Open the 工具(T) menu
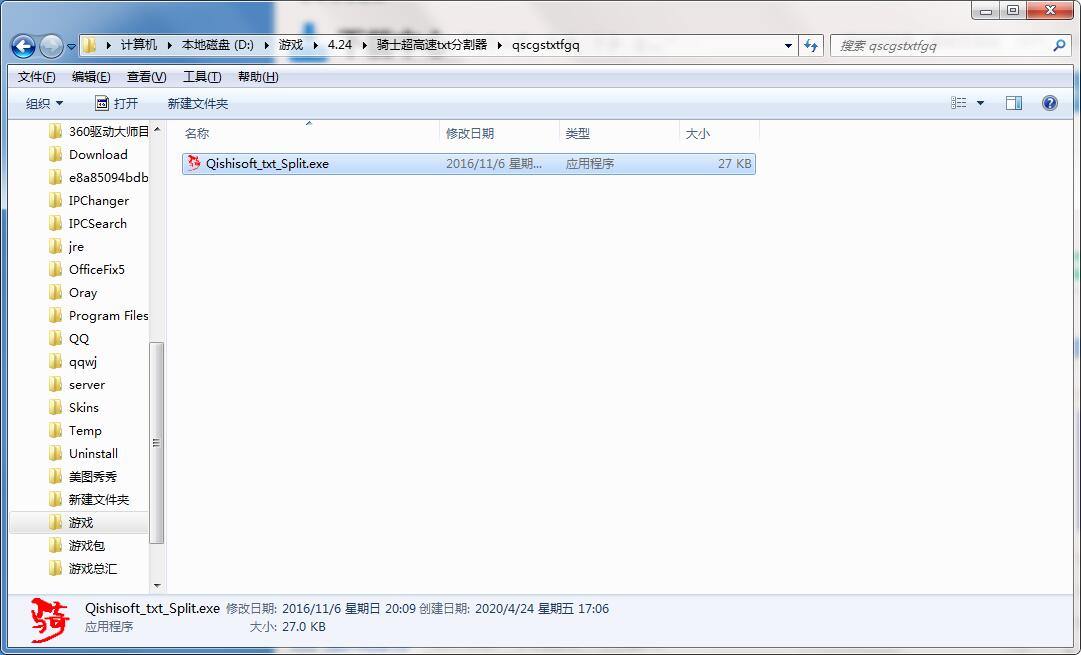The width and height of the screenshot is (1081, 655). [x=201, y=77]
